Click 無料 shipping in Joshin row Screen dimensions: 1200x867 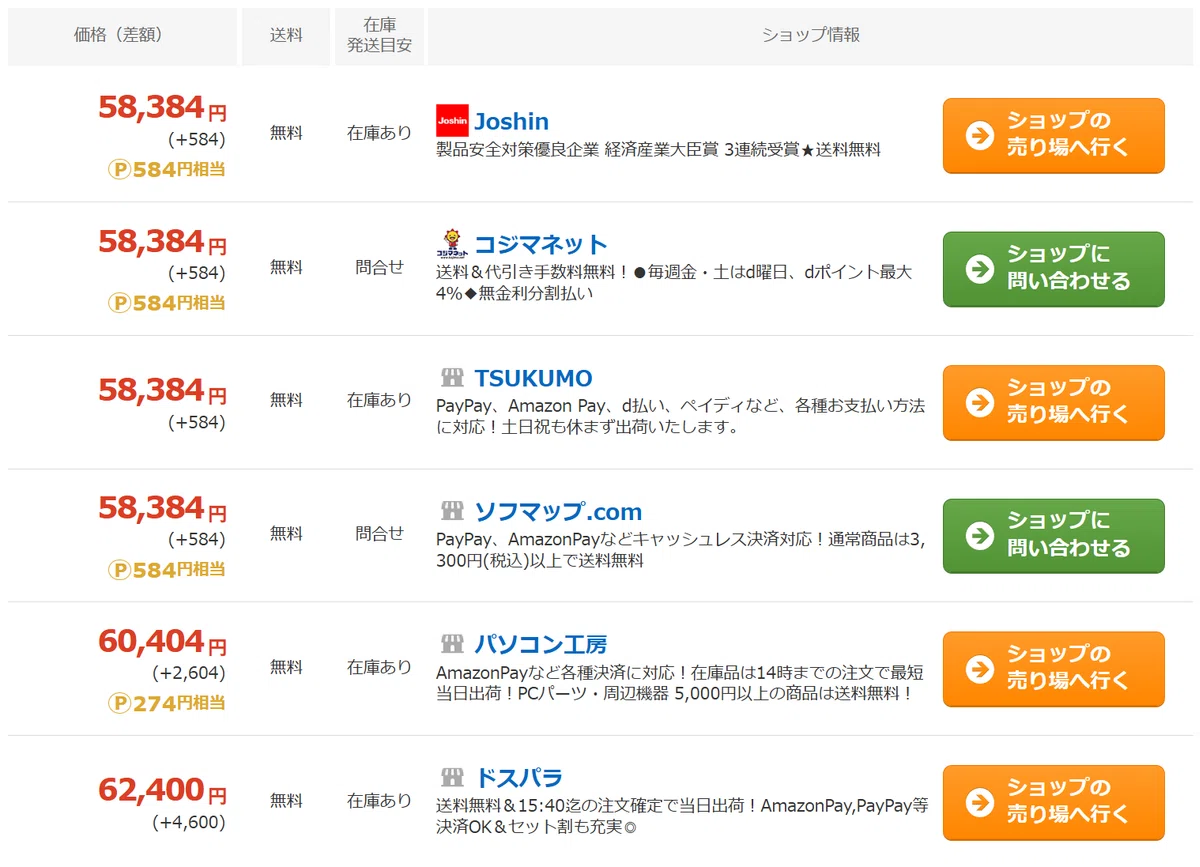(x=286, y=133)
